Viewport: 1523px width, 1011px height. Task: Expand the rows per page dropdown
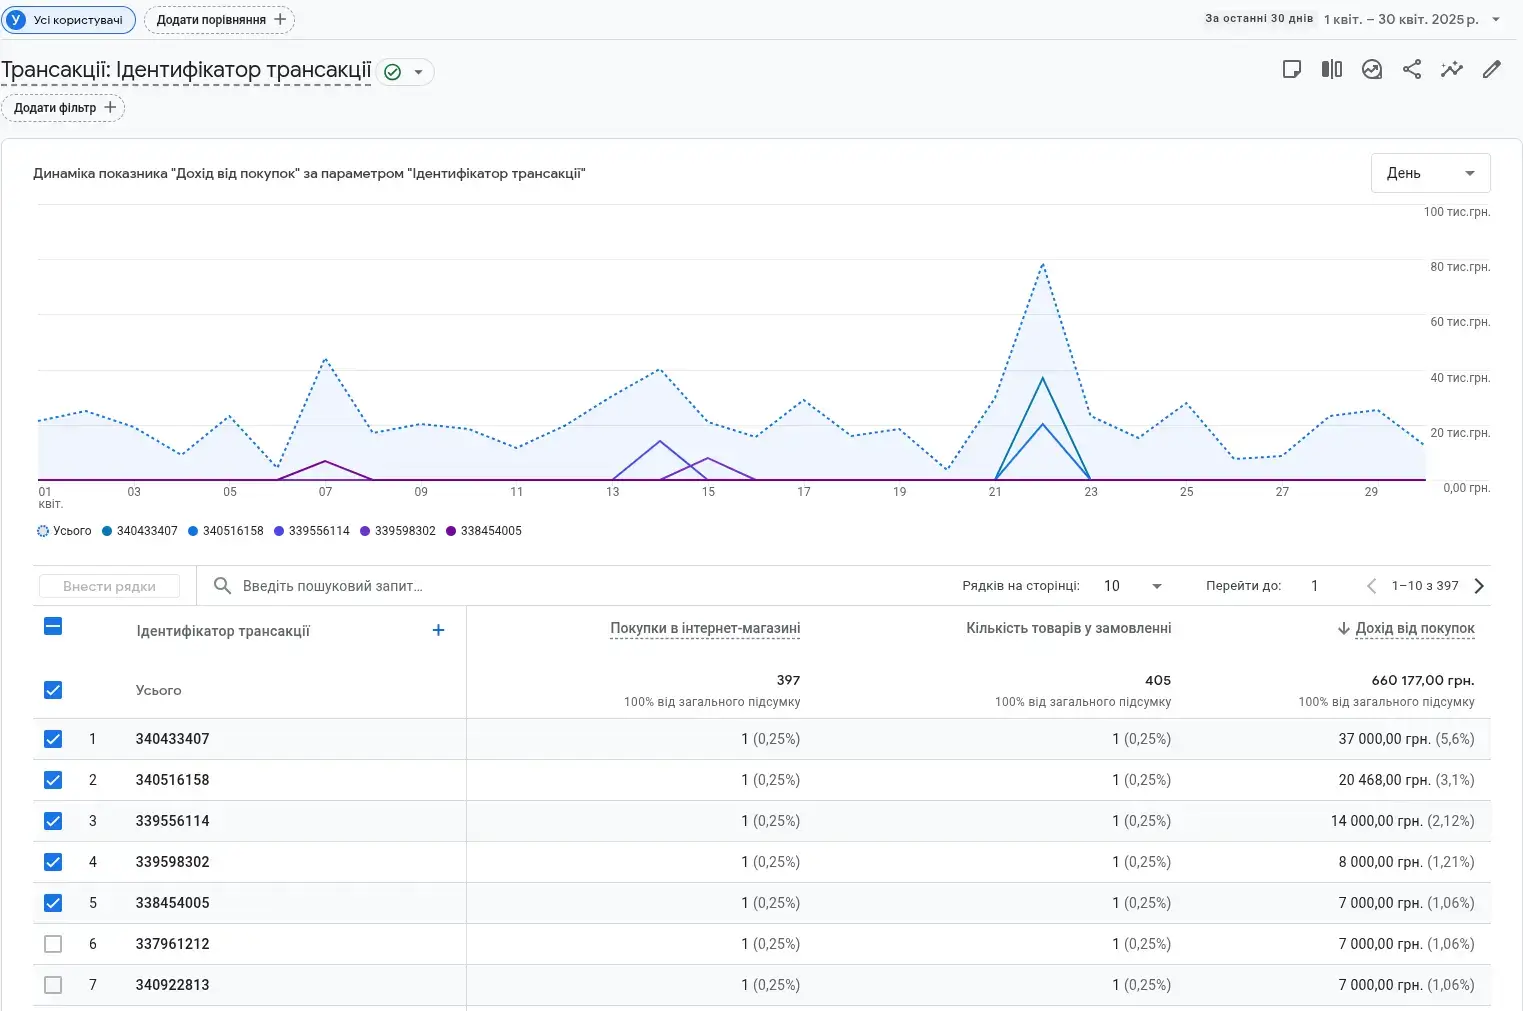pos(1156,586)
